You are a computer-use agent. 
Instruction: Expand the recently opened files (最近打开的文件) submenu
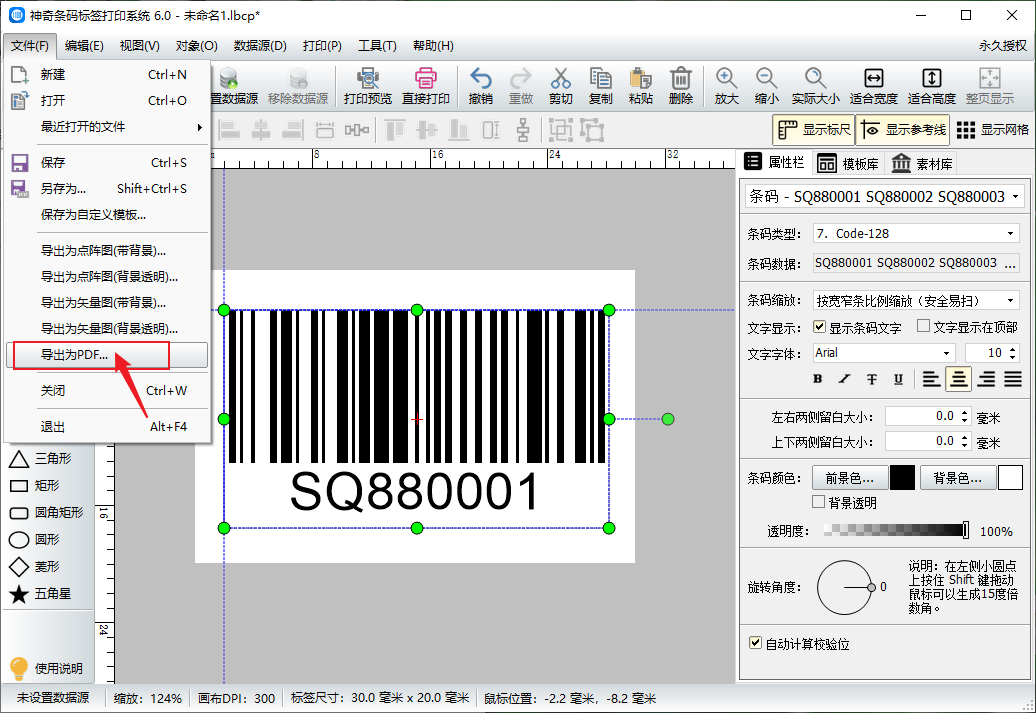107,127
